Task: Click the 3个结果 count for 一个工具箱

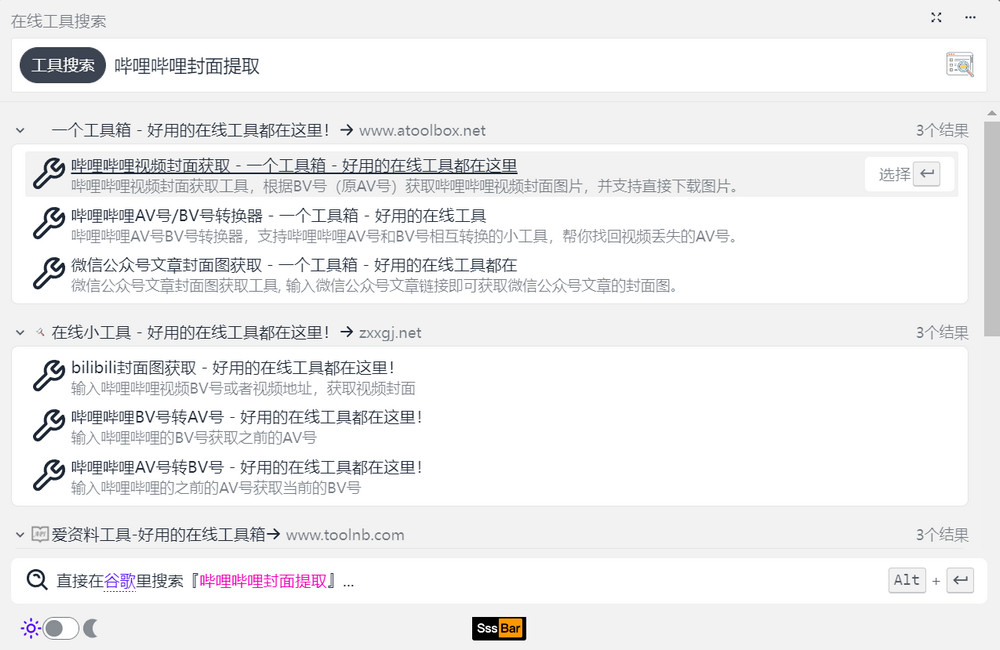Action: 942,131
